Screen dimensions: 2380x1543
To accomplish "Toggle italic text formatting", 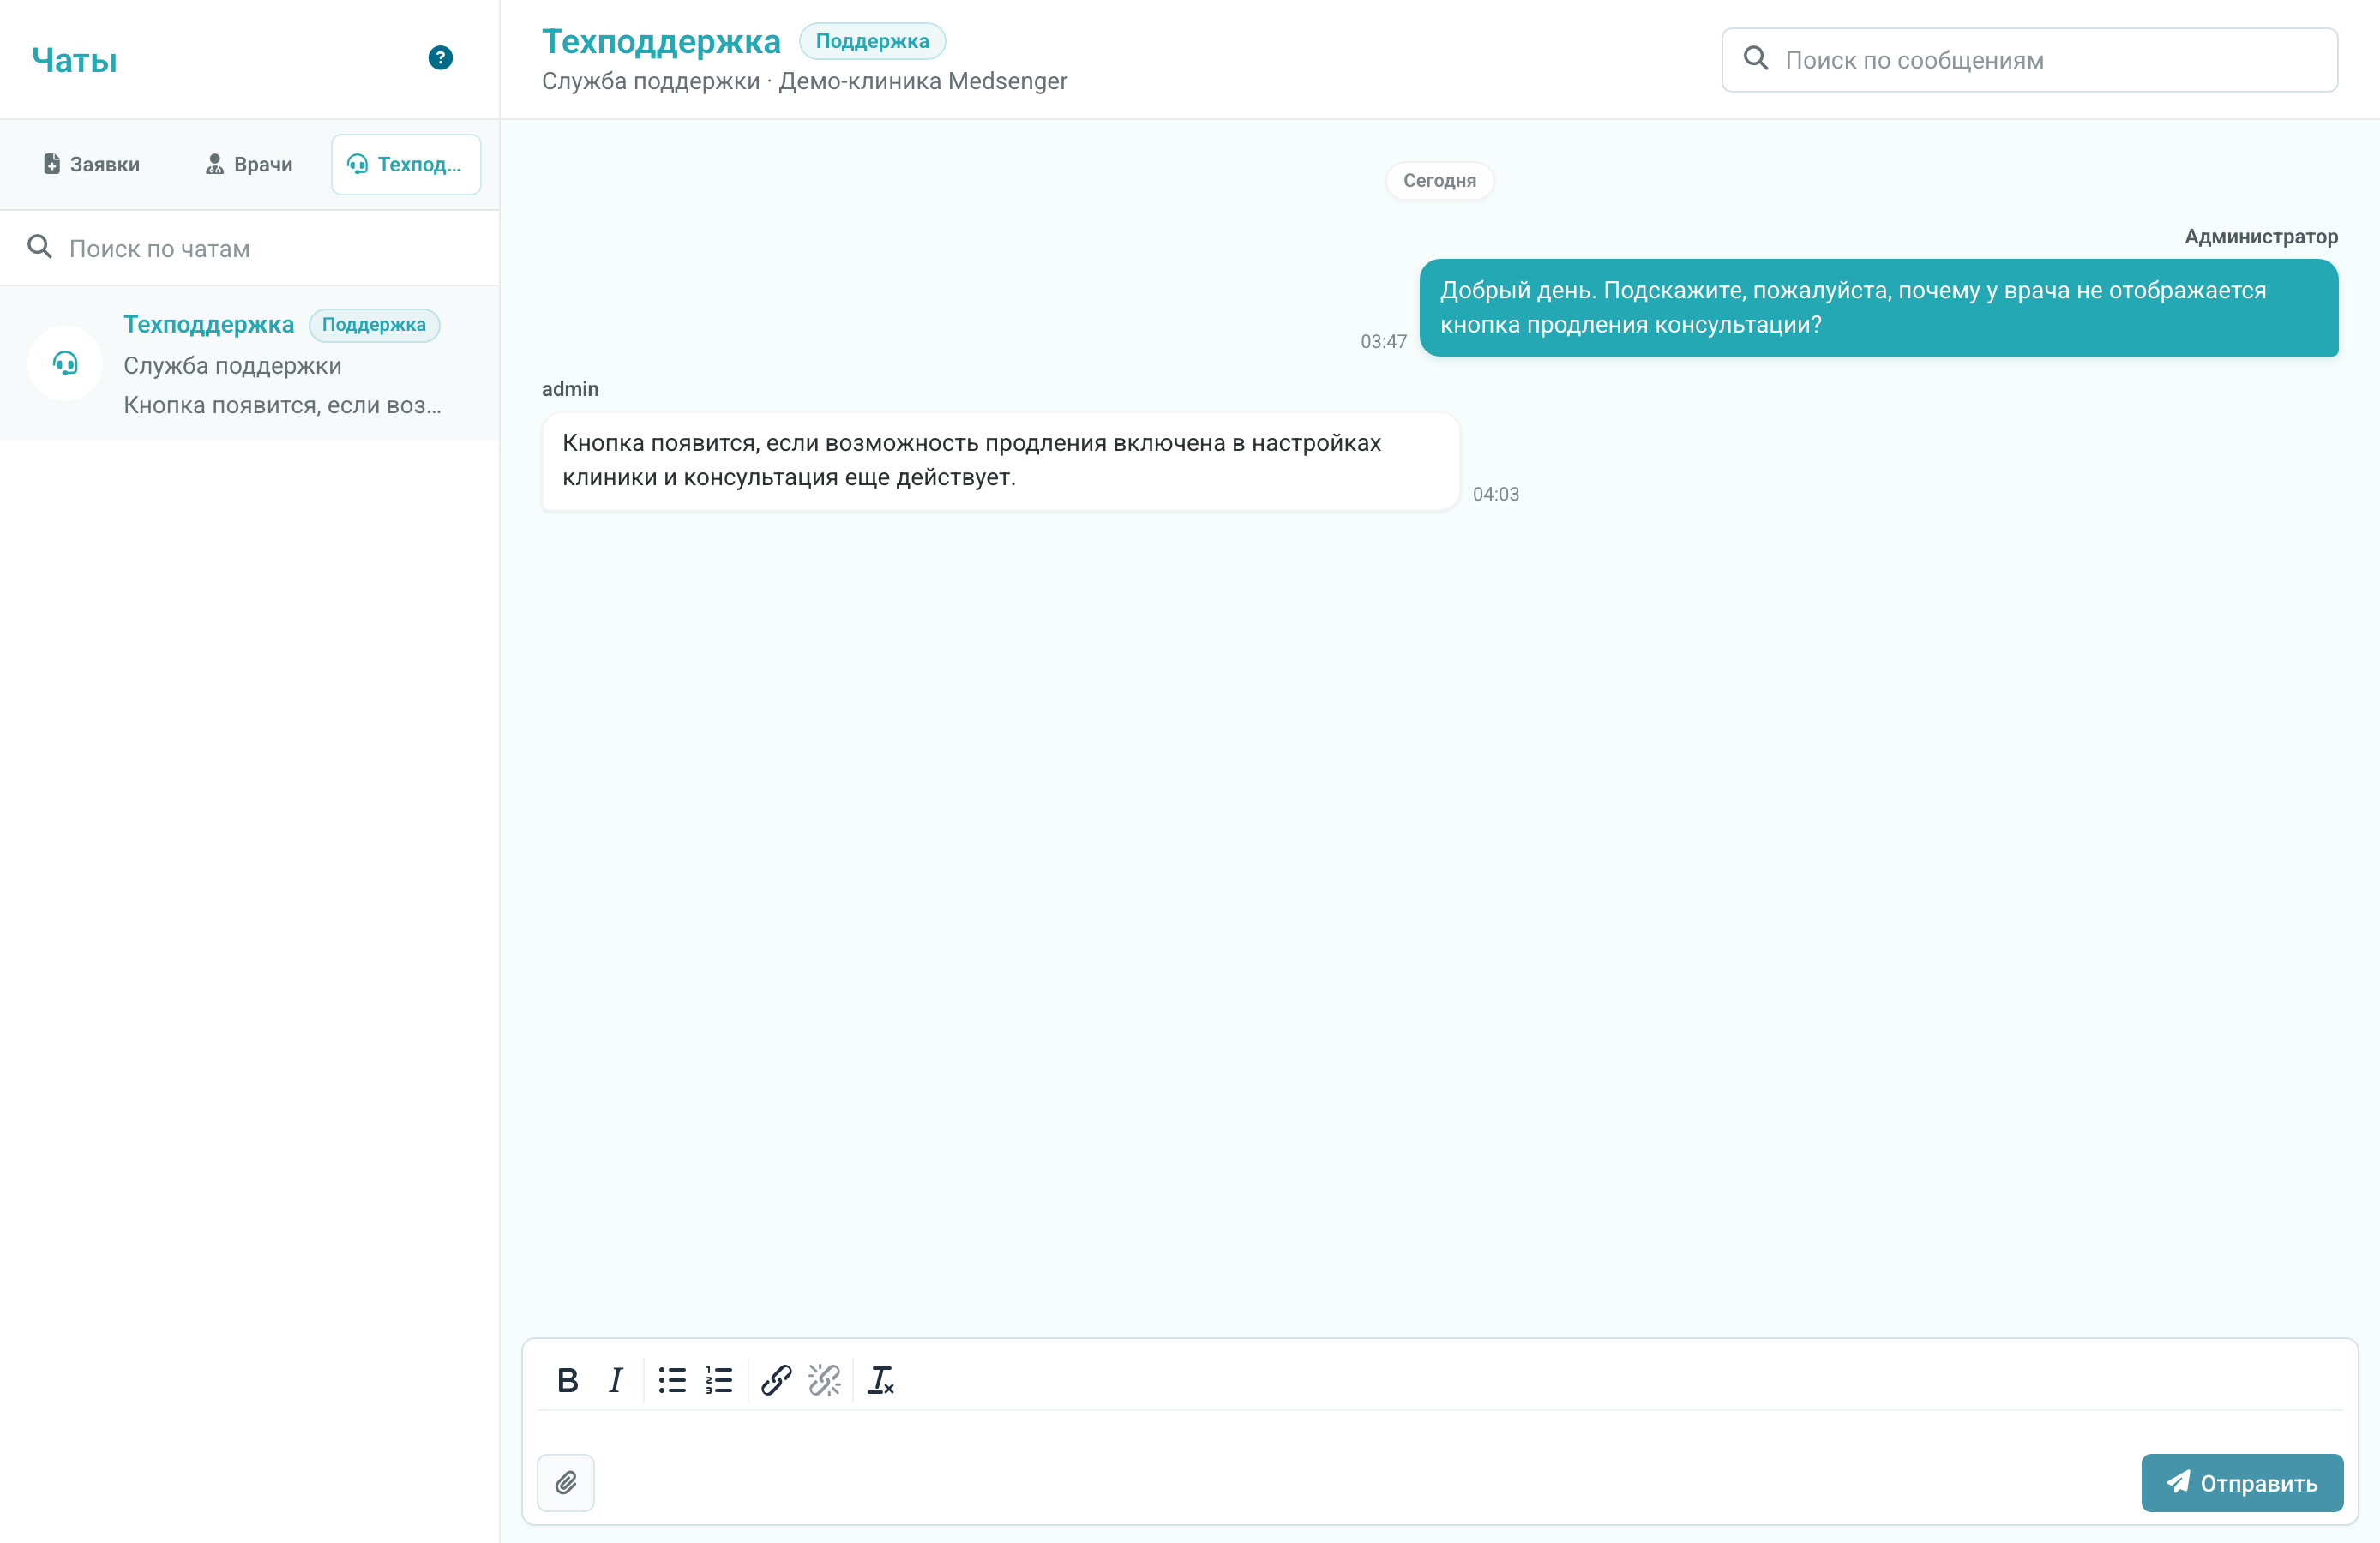I will point(615,1380).
